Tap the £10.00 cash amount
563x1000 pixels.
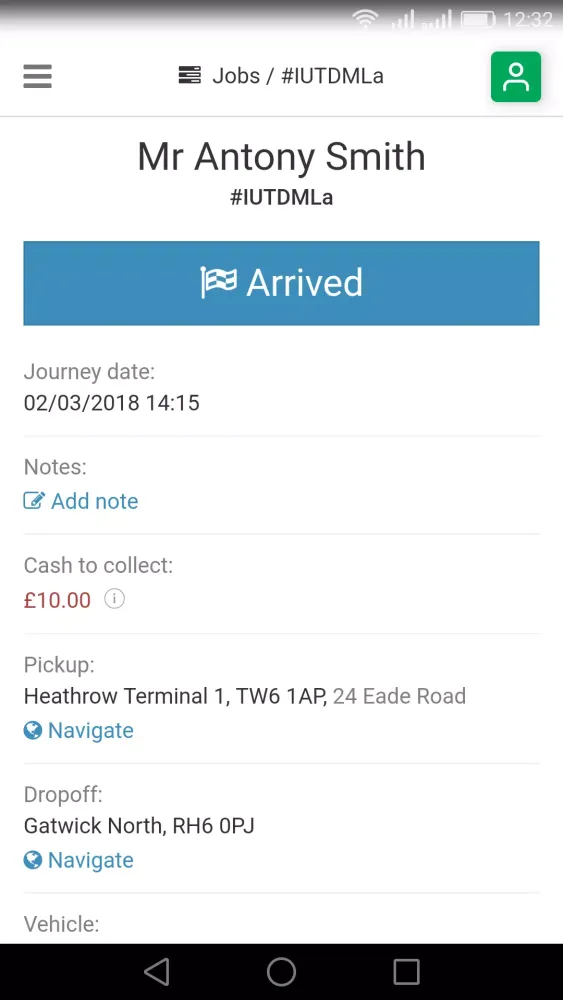[x=57, y=600]
